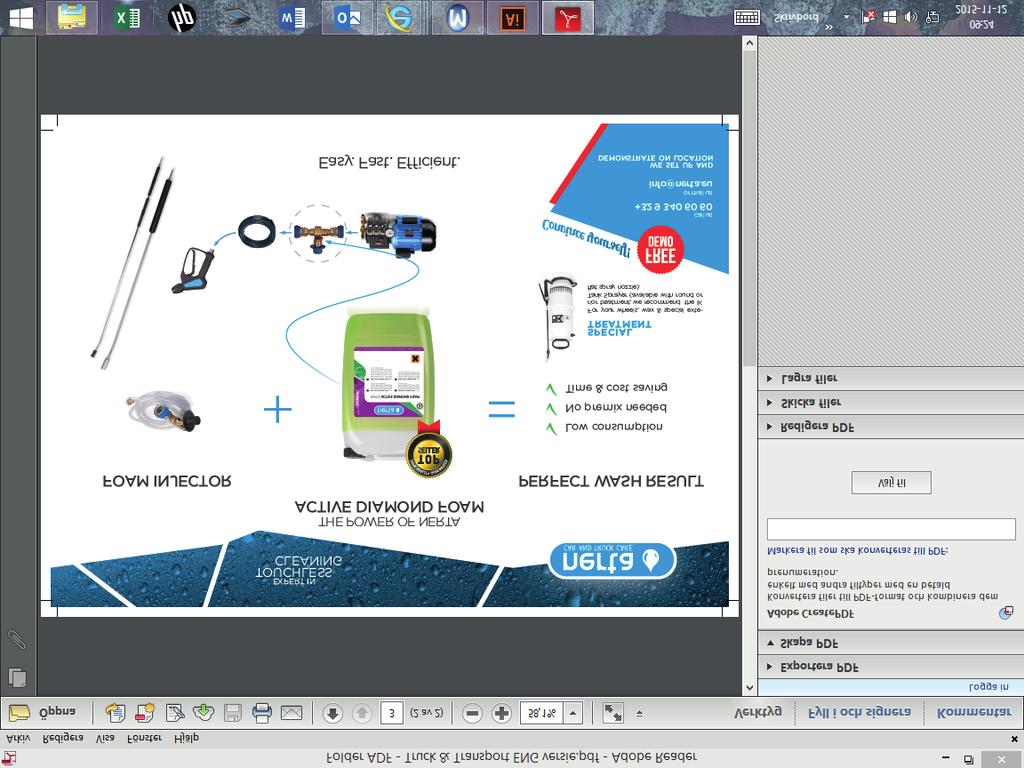
Task: Close the document with the small menu-bar X
Action: [x=1014, y=739]
